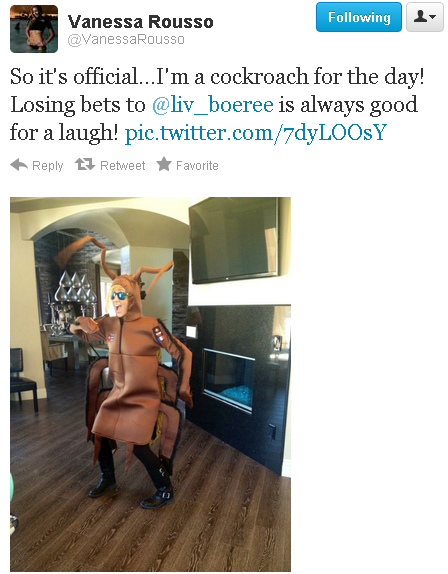Select the Reply text label
This screenshot has height=574, width=448.
click(x=48, y=166)
